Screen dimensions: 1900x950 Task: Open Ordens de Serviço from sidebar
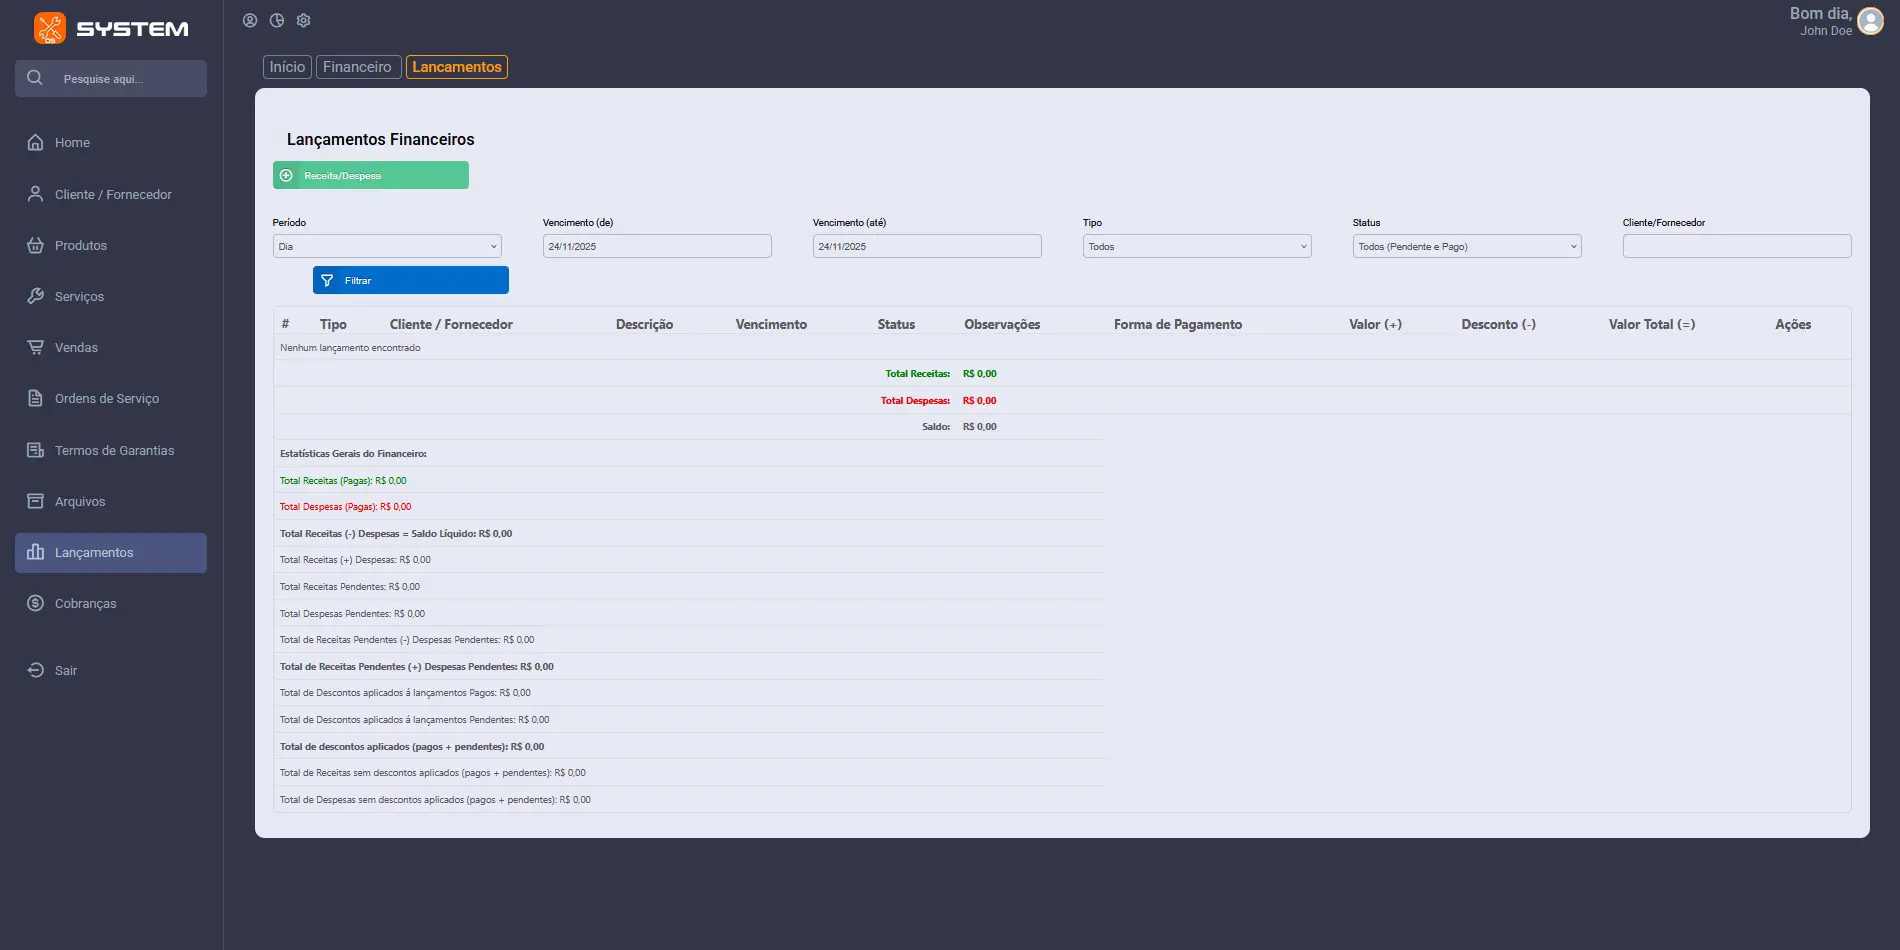coord(34,398)
